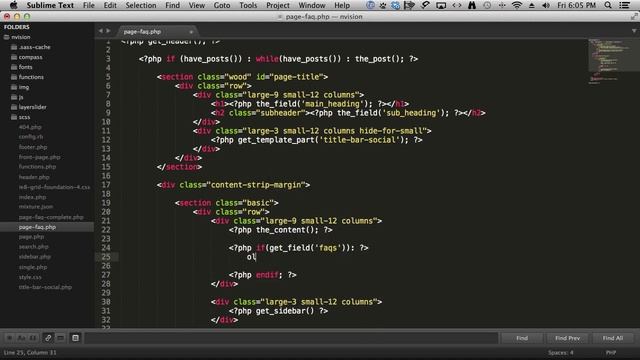The width and height of the screenshot is (640, 360).
Task: Click the find text input field
Action: (x=291, y=338)
